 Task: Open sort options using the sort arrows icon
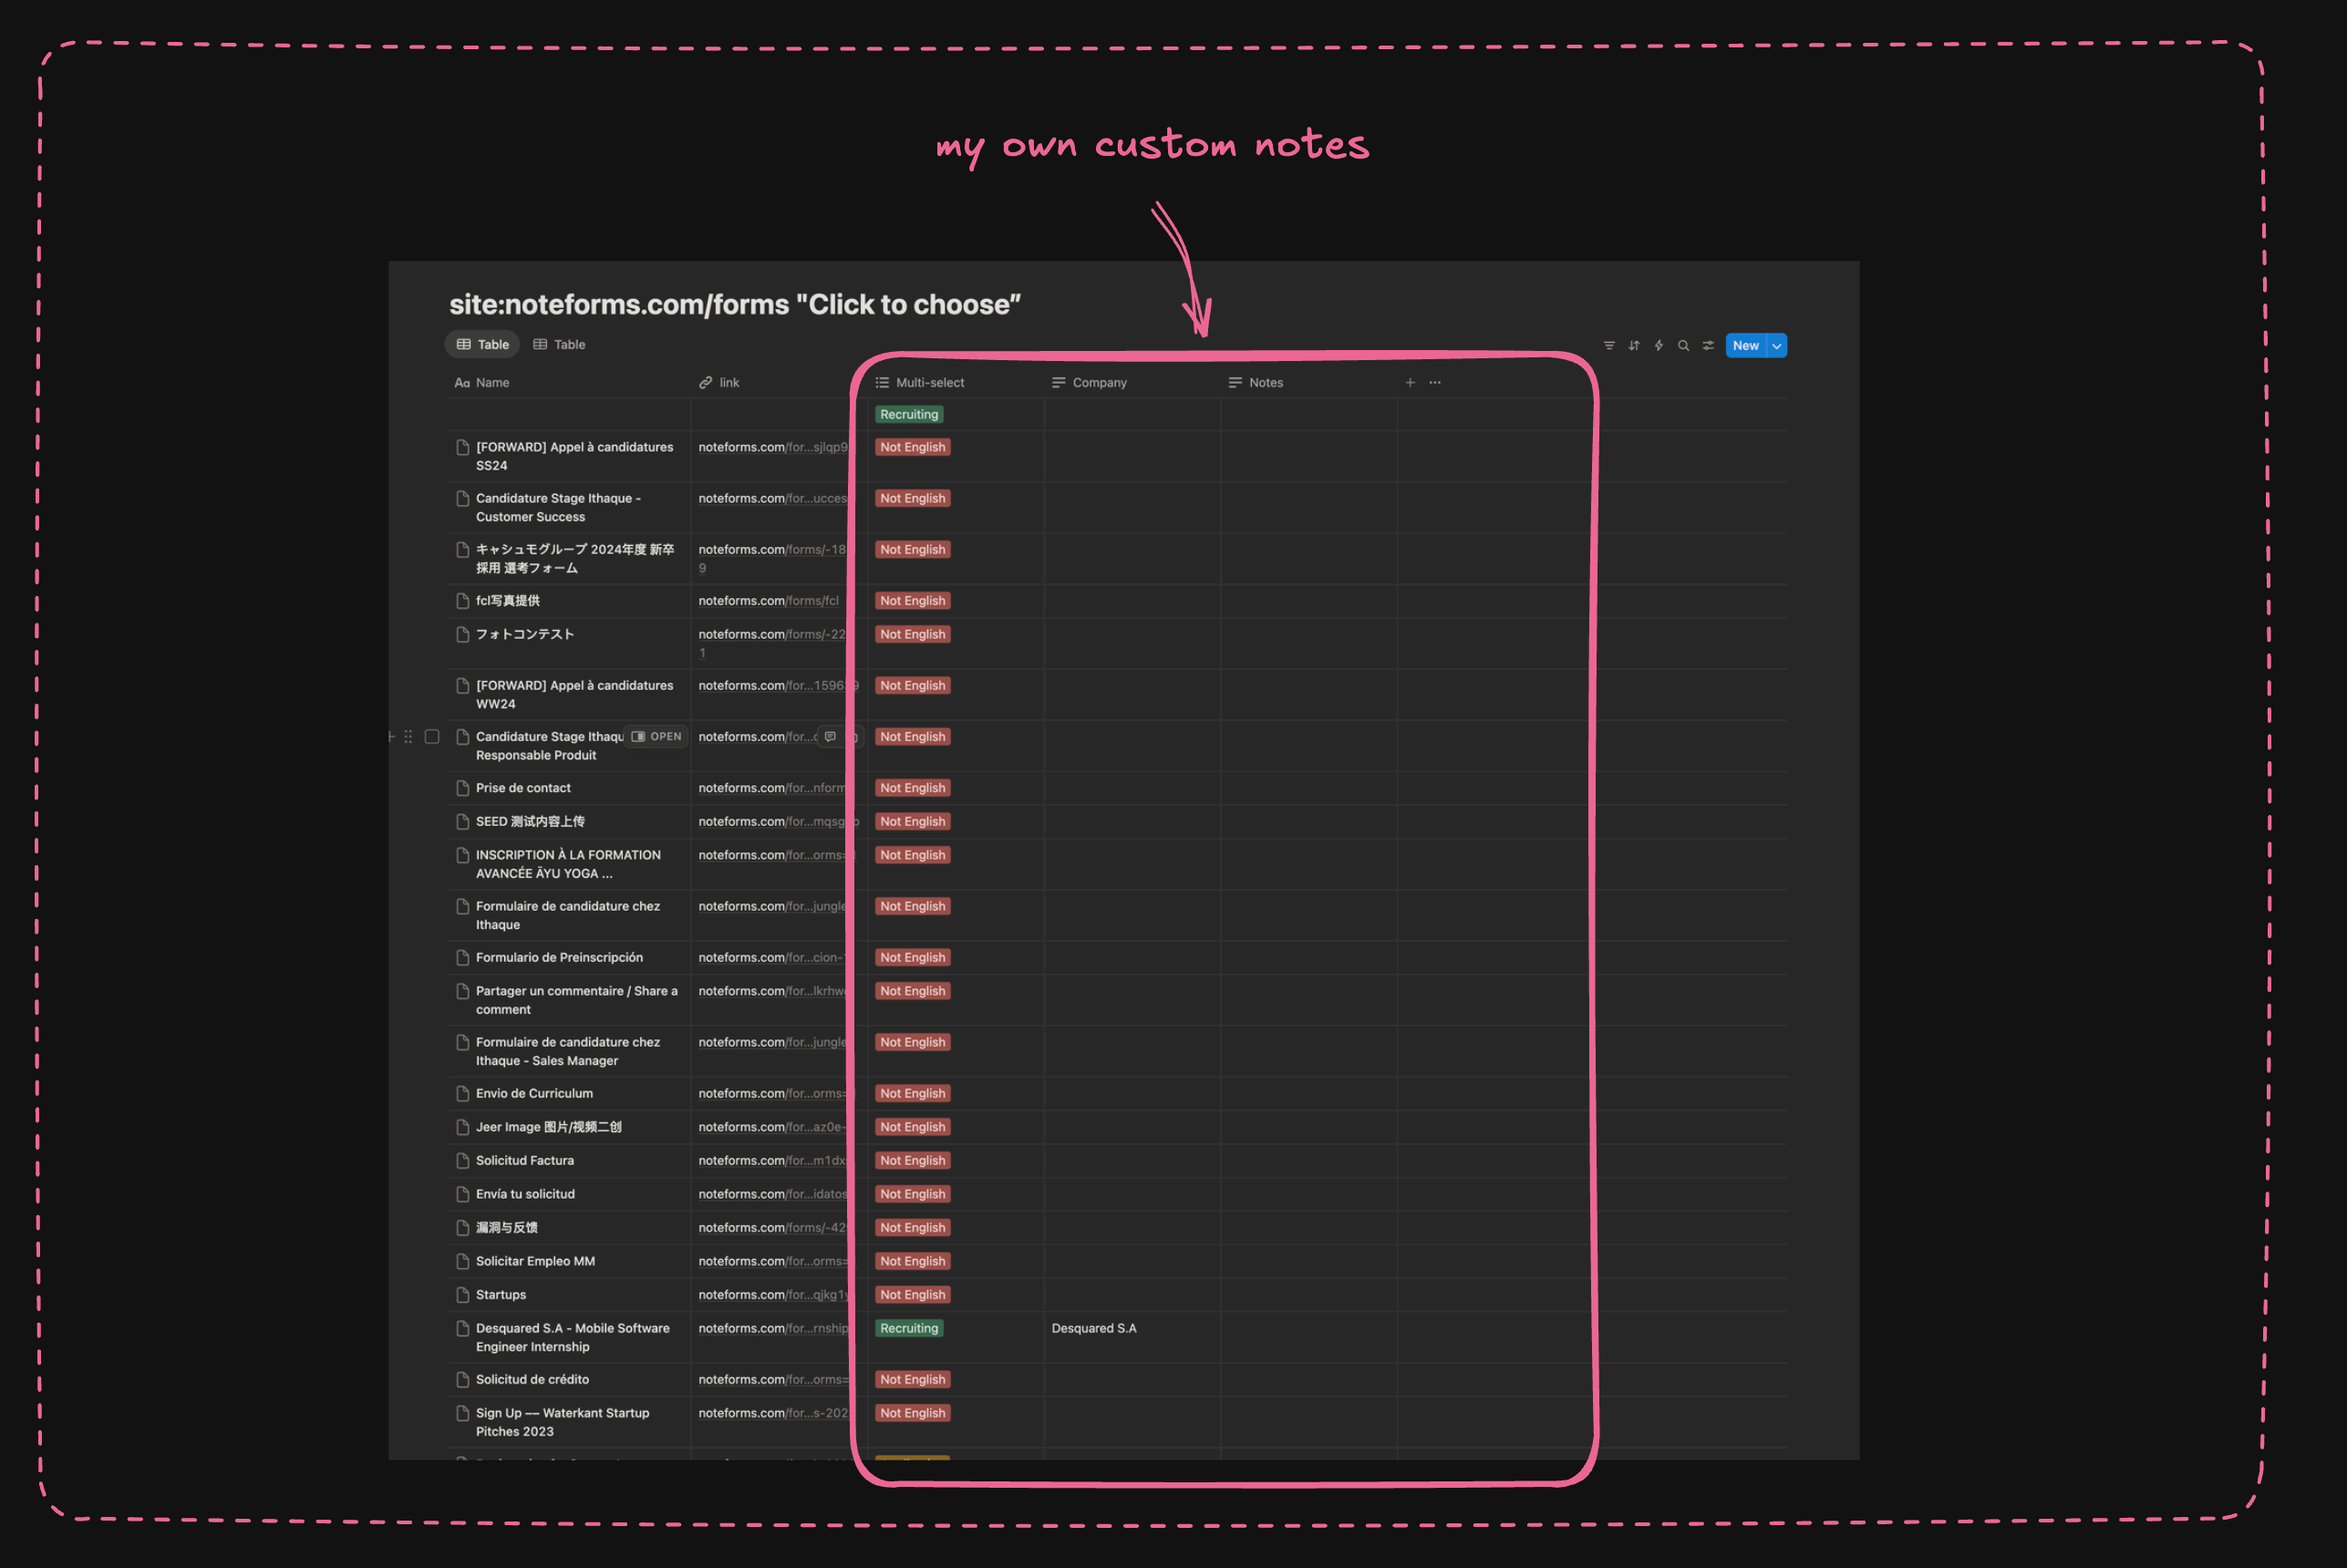pyautogui.click(x=1634, y=345)
